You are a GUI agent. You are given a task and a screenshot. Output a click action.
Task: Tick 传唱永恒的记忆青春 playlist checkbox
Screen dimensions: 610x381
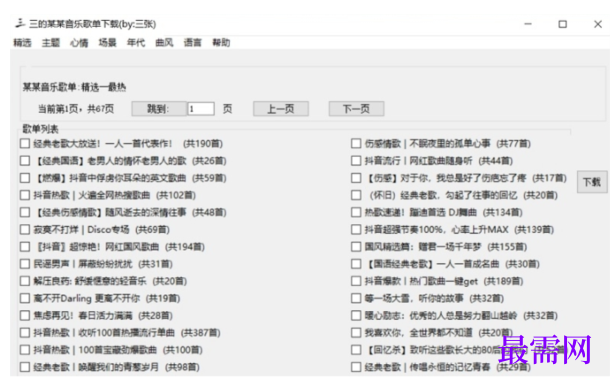click(356, 367)
